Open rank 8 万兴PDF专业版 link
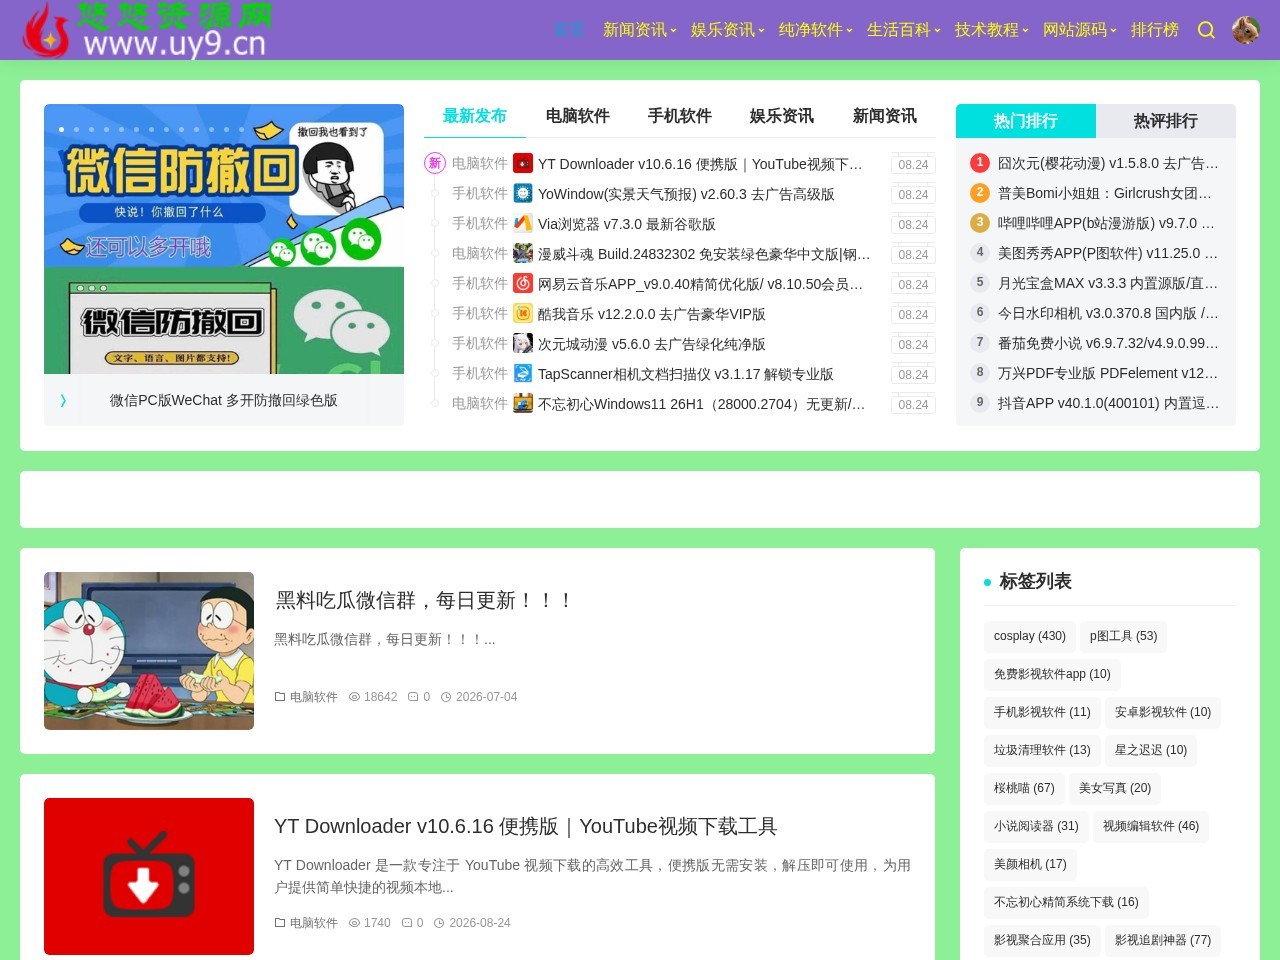The width and height of the screenshot is (1280, 960). coord(1108,373)
